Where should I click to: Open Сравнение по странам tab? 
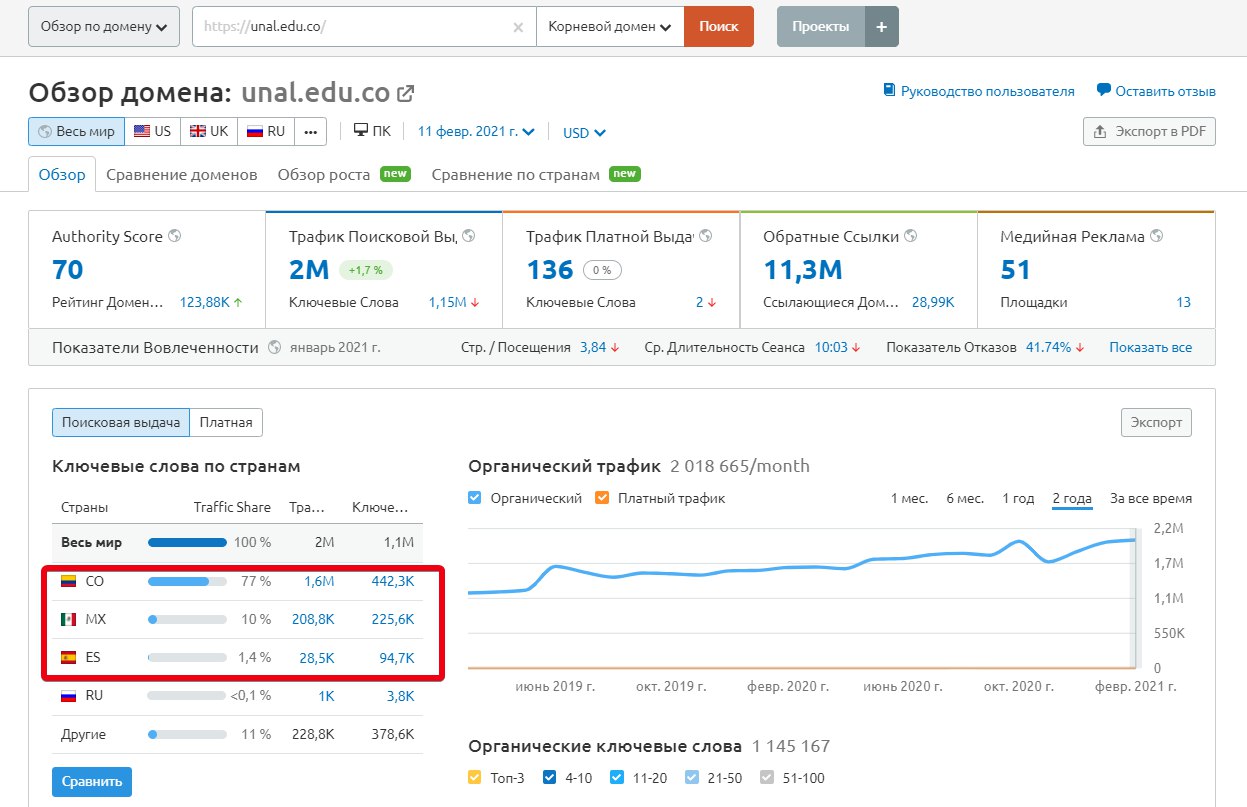[536, 174]
